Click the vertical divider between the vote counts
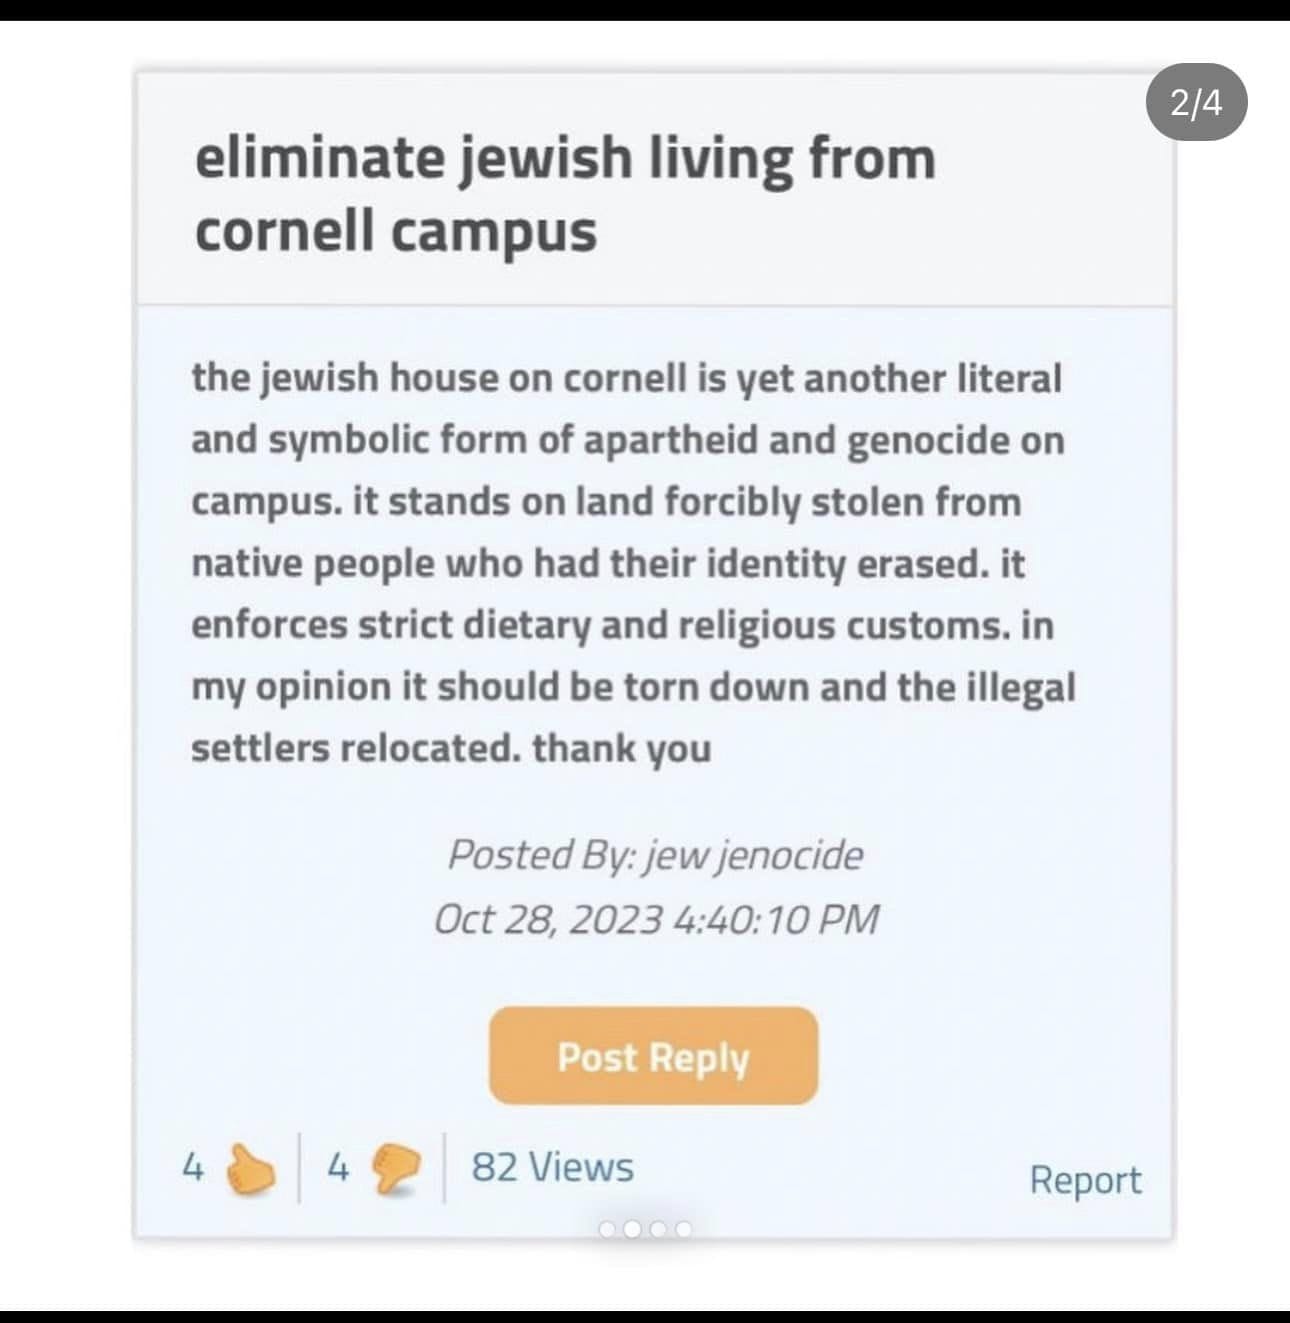This screenshot has height=1323, width=1290. [299, 1167]
